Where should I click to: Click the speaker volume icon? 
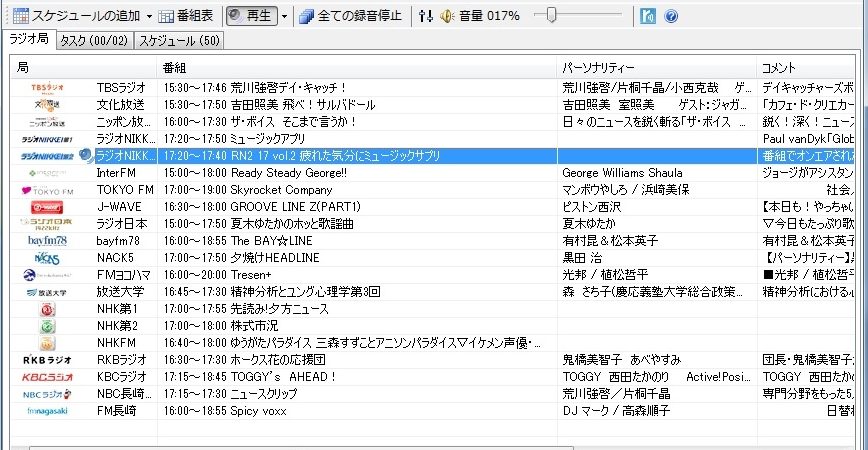coord(446,16)
